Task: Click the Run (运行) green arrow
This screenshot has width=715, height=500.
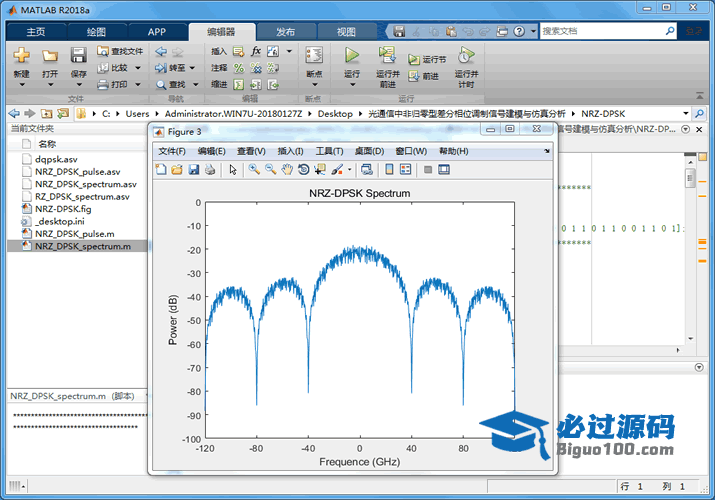Action: pyautogui.click(x=352, y=55)
